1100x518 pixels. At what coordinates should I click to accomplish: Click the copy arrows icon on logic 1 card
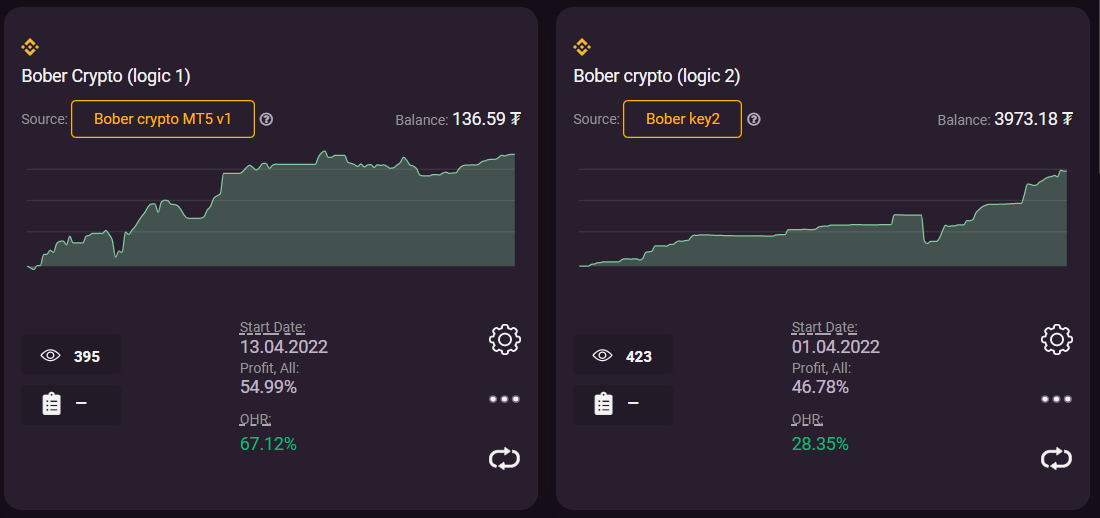pyautogui.click(x=505, y=458)
